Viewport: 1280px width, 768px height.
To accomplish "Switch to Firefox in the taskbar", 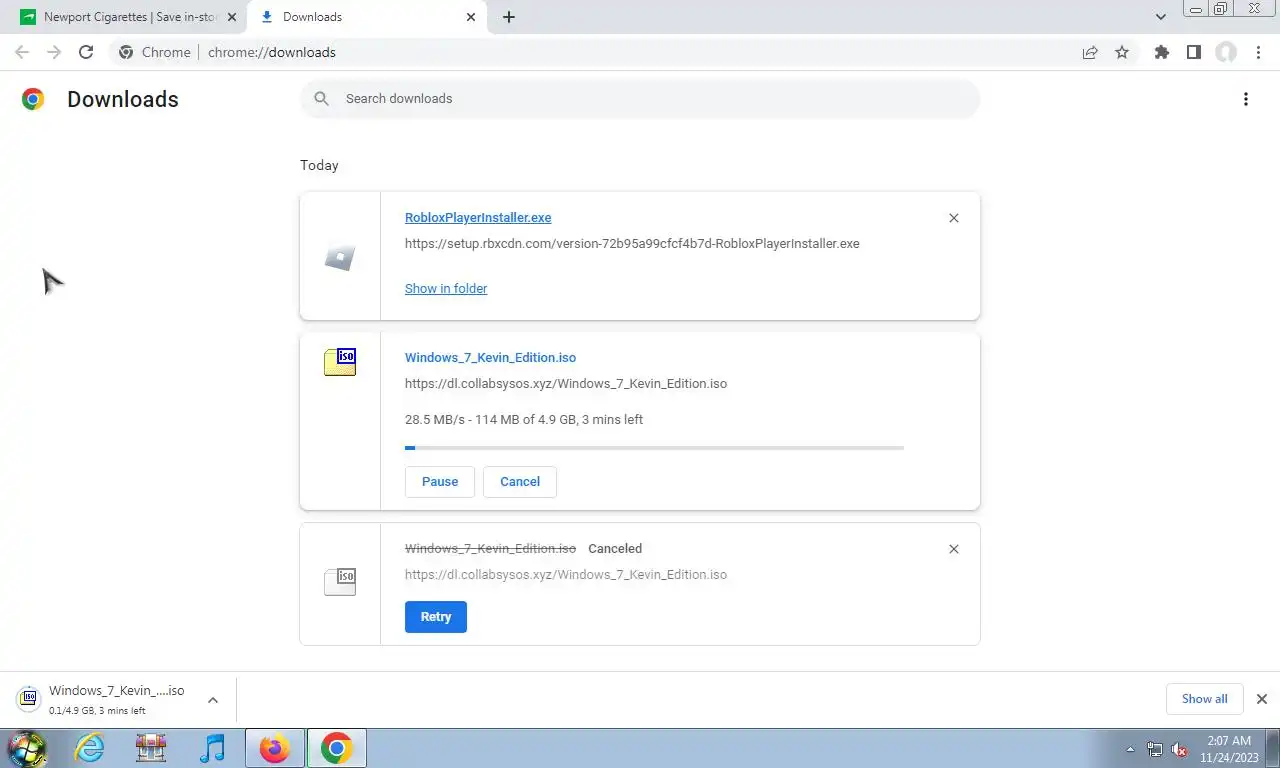I will coord(275,748).
